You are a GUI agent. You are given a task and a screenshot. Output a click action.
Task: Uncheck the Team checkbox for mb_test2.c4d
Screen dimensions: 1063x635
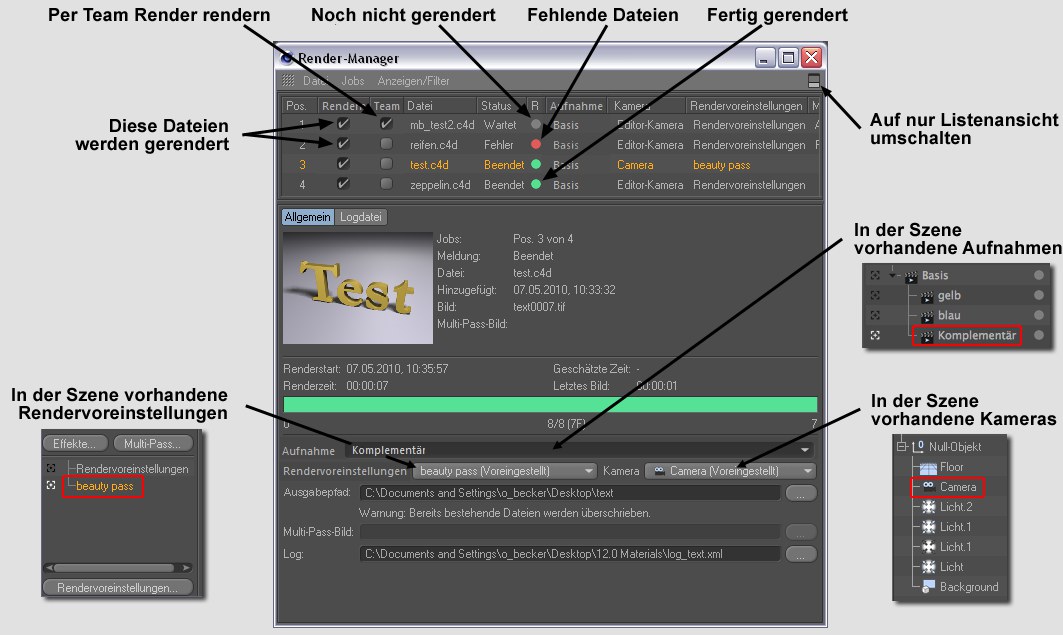click(x=386, y=125)
